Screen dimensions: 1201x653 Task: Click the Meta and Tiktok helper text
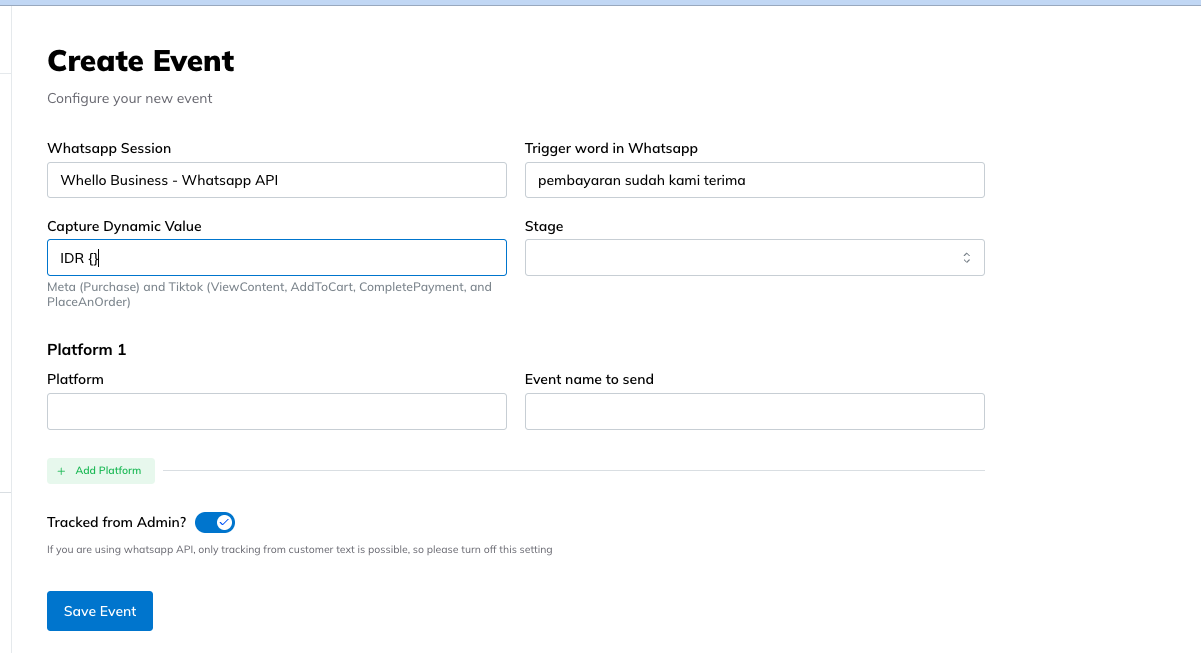point(269,294)
